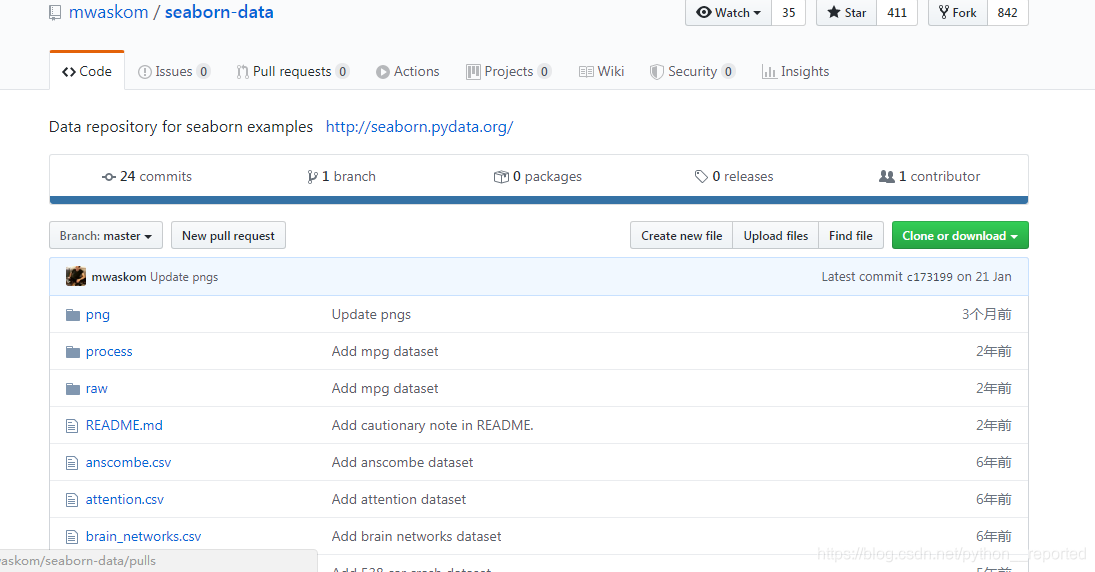
Task: View the 1 contributor page
Action: (929, 177)
